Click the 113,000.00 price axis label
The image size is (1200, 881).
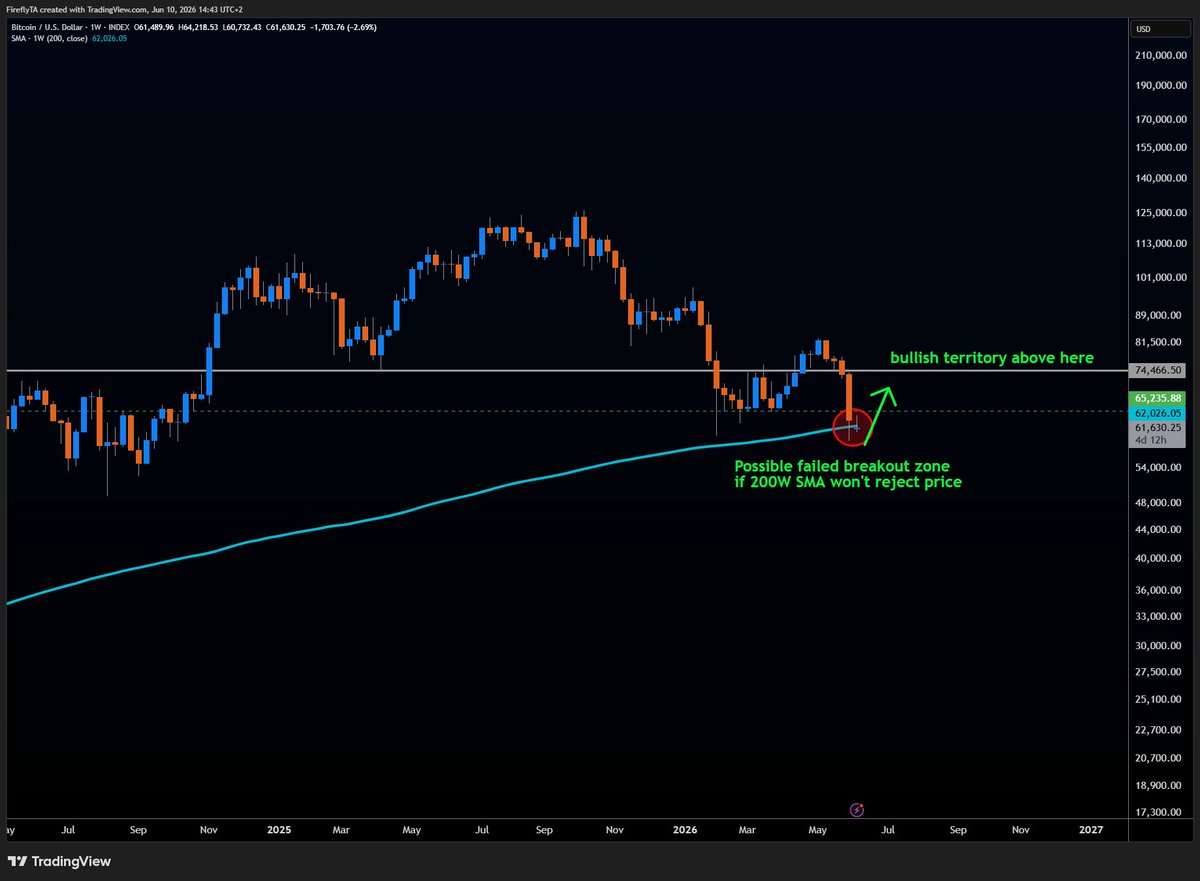[1161, 243]
